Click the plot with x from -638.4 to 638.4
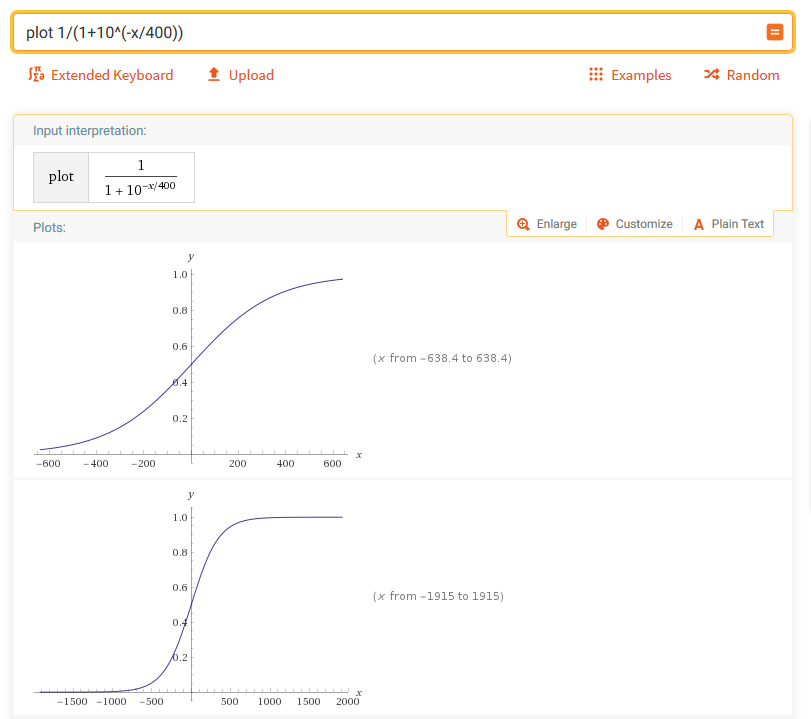 click(x=191, y=360)
